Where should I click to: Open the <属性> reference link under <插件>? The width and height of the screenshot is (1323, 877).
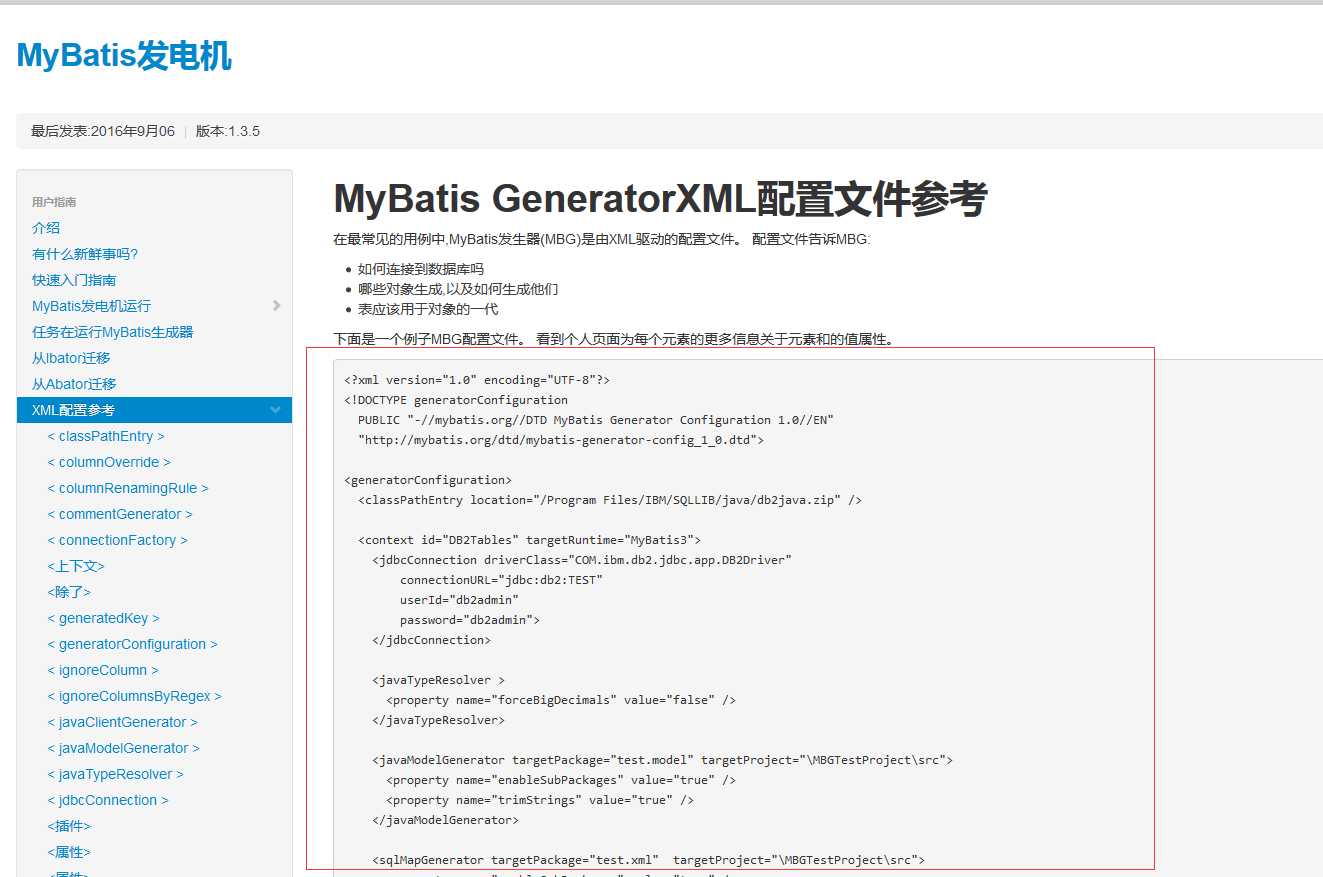click(x=69, y=852)
